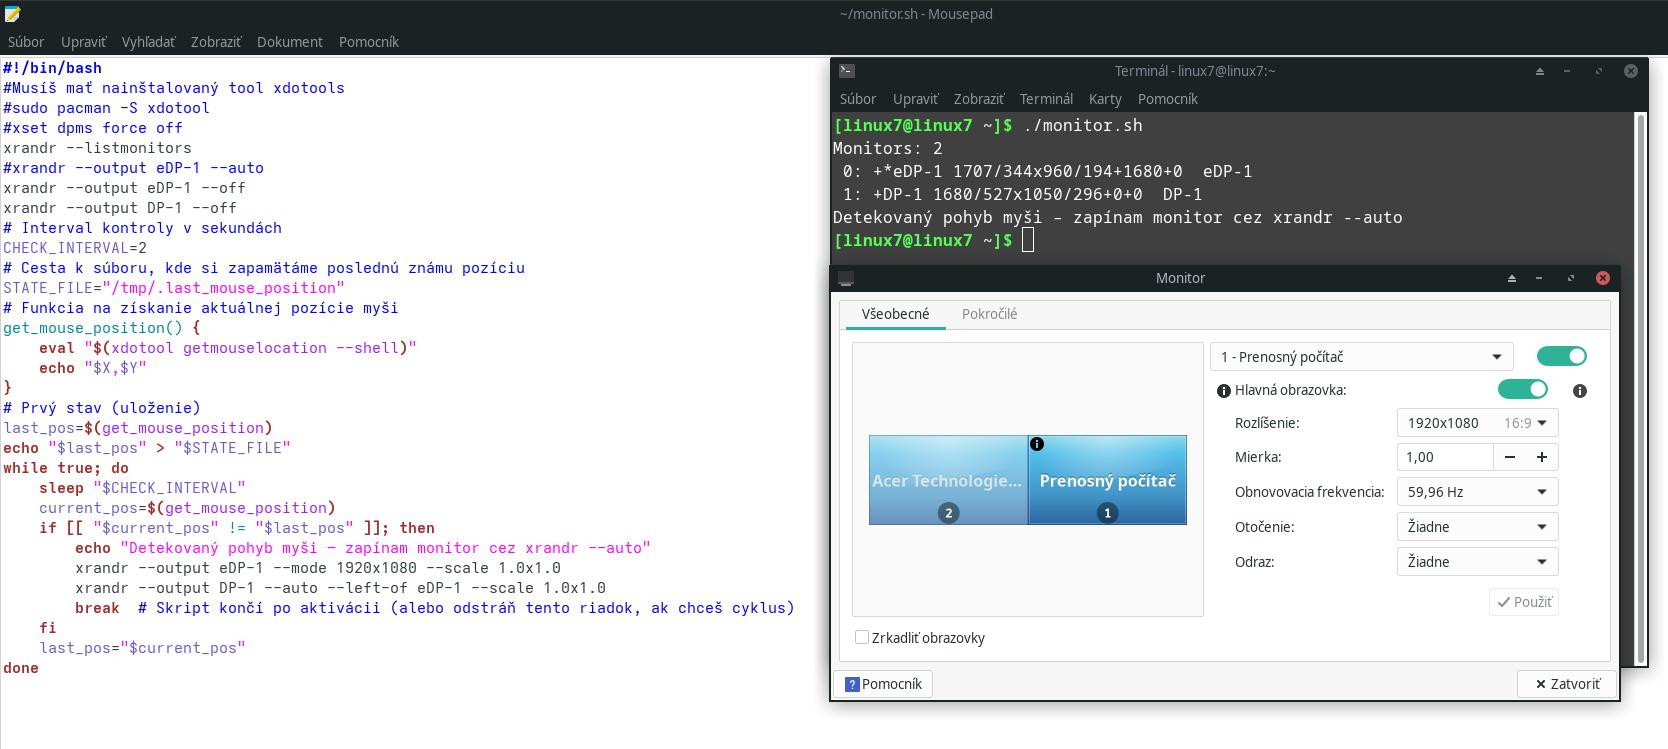
Task: Open Terminal Pomocník menu
Action: 1167,99
